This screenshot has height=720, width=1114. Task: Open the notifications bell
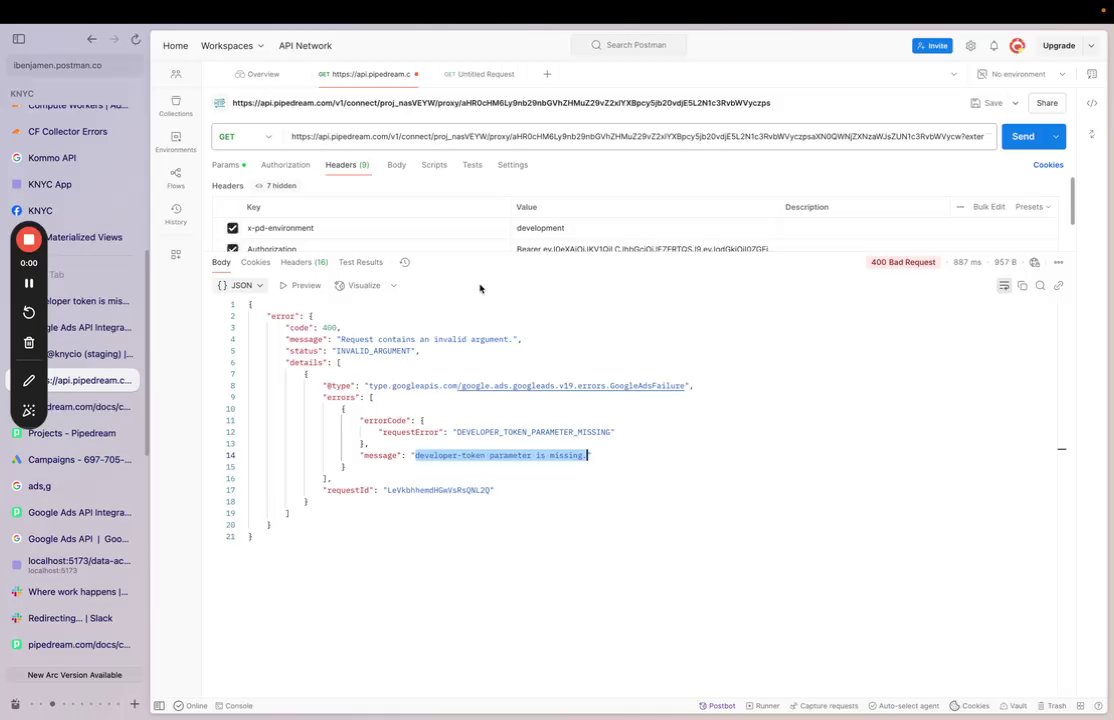[994, 45]
